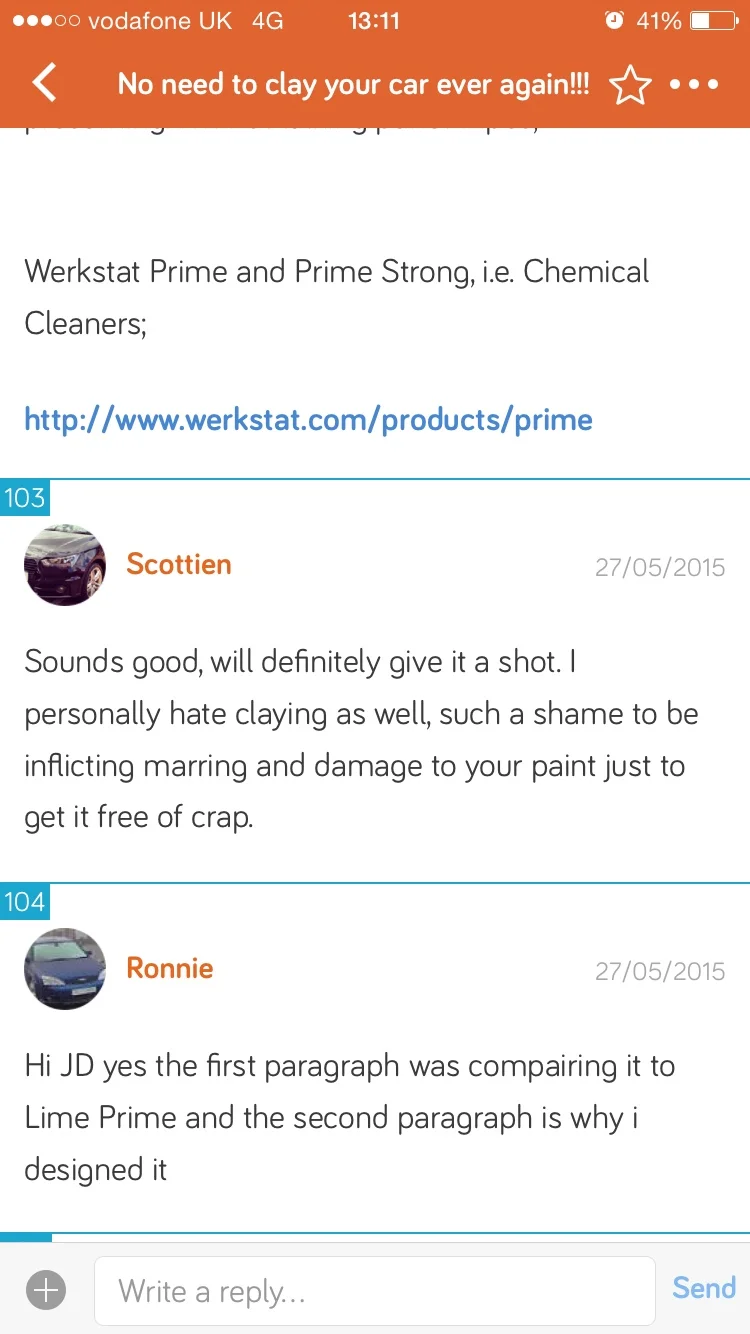The width and height of the screenshot is (750, 1334).
Task: Tap the Send button
Action: click(704, 1288)
